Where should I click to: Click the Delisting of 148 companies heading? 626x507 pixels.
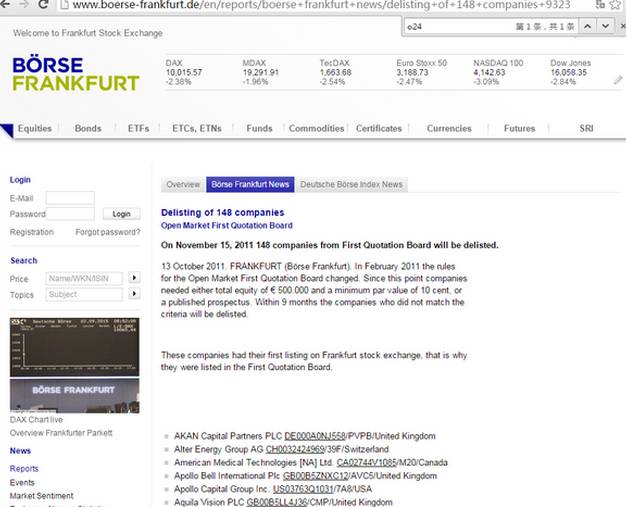[223, 212]
